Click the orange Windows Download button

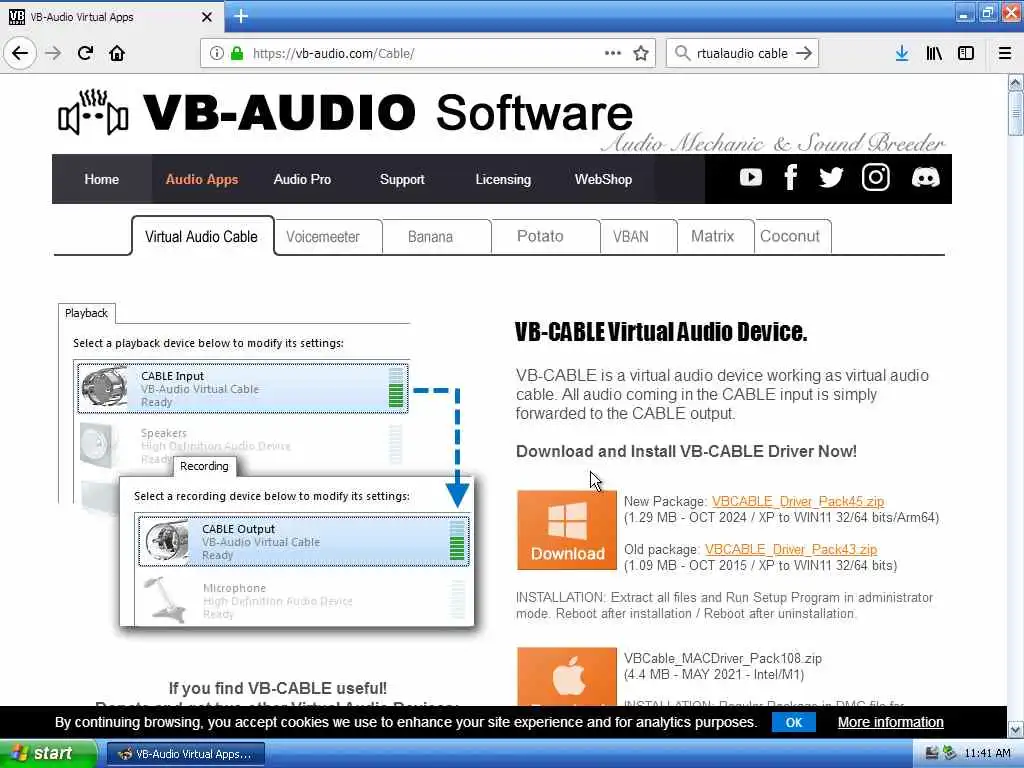point(567,530)
